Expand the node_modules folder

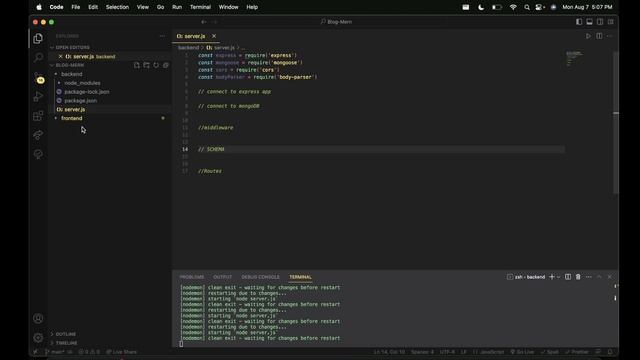82,83
